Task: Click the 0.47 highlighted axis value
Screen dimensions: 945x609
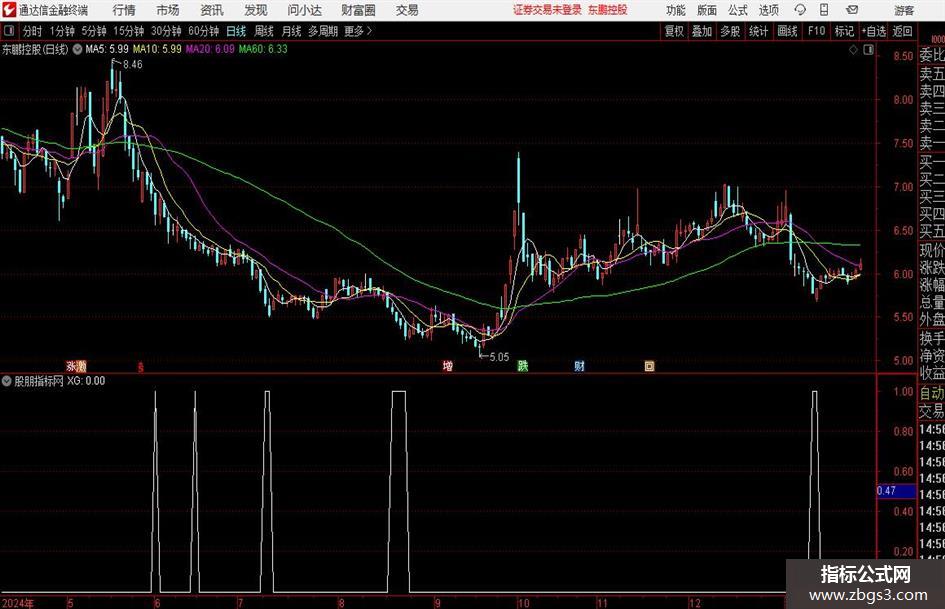Action: (x=896, y=491)
